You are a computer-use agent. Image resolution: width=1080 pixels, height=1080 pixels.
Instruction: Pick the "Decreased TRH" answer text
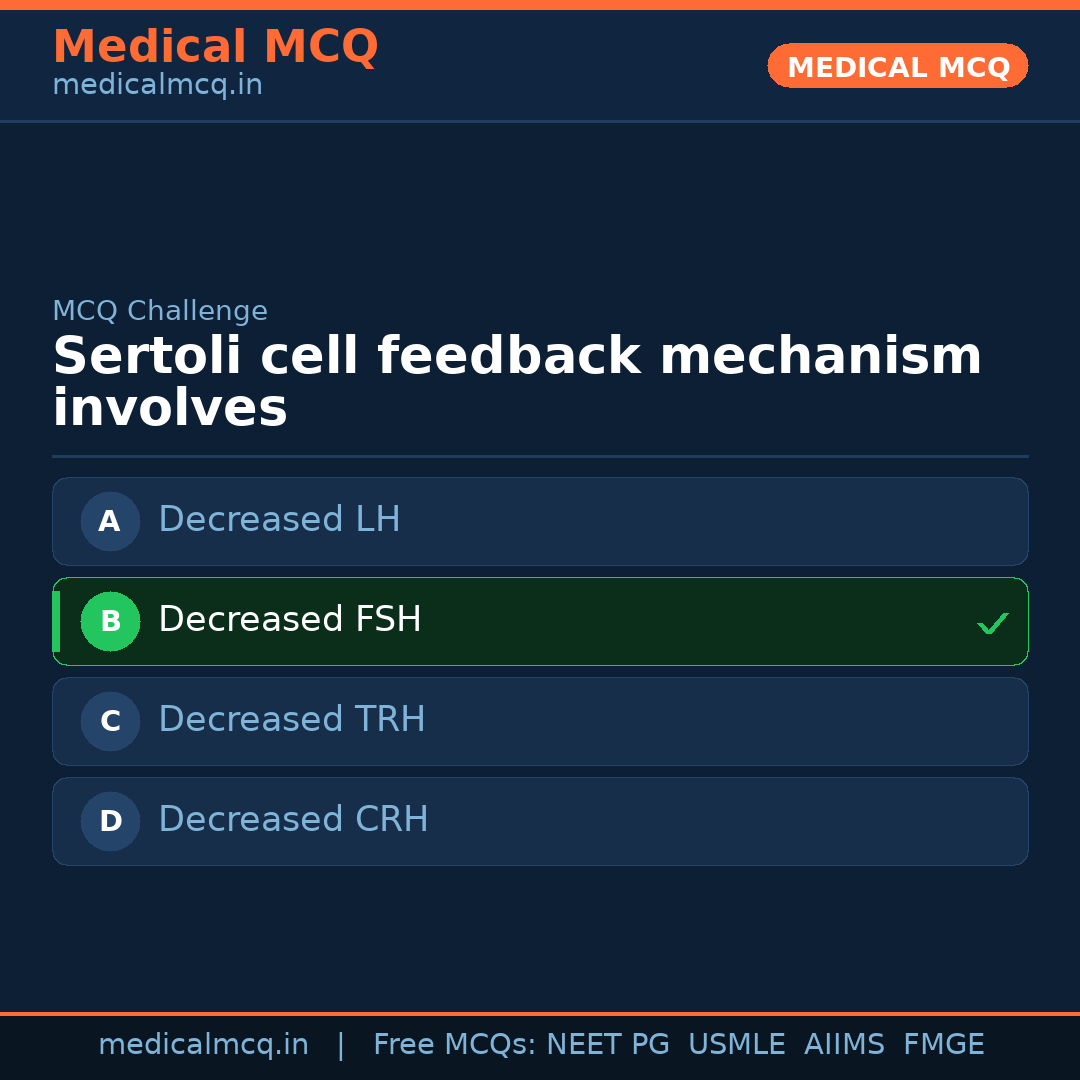coord(291,720)
